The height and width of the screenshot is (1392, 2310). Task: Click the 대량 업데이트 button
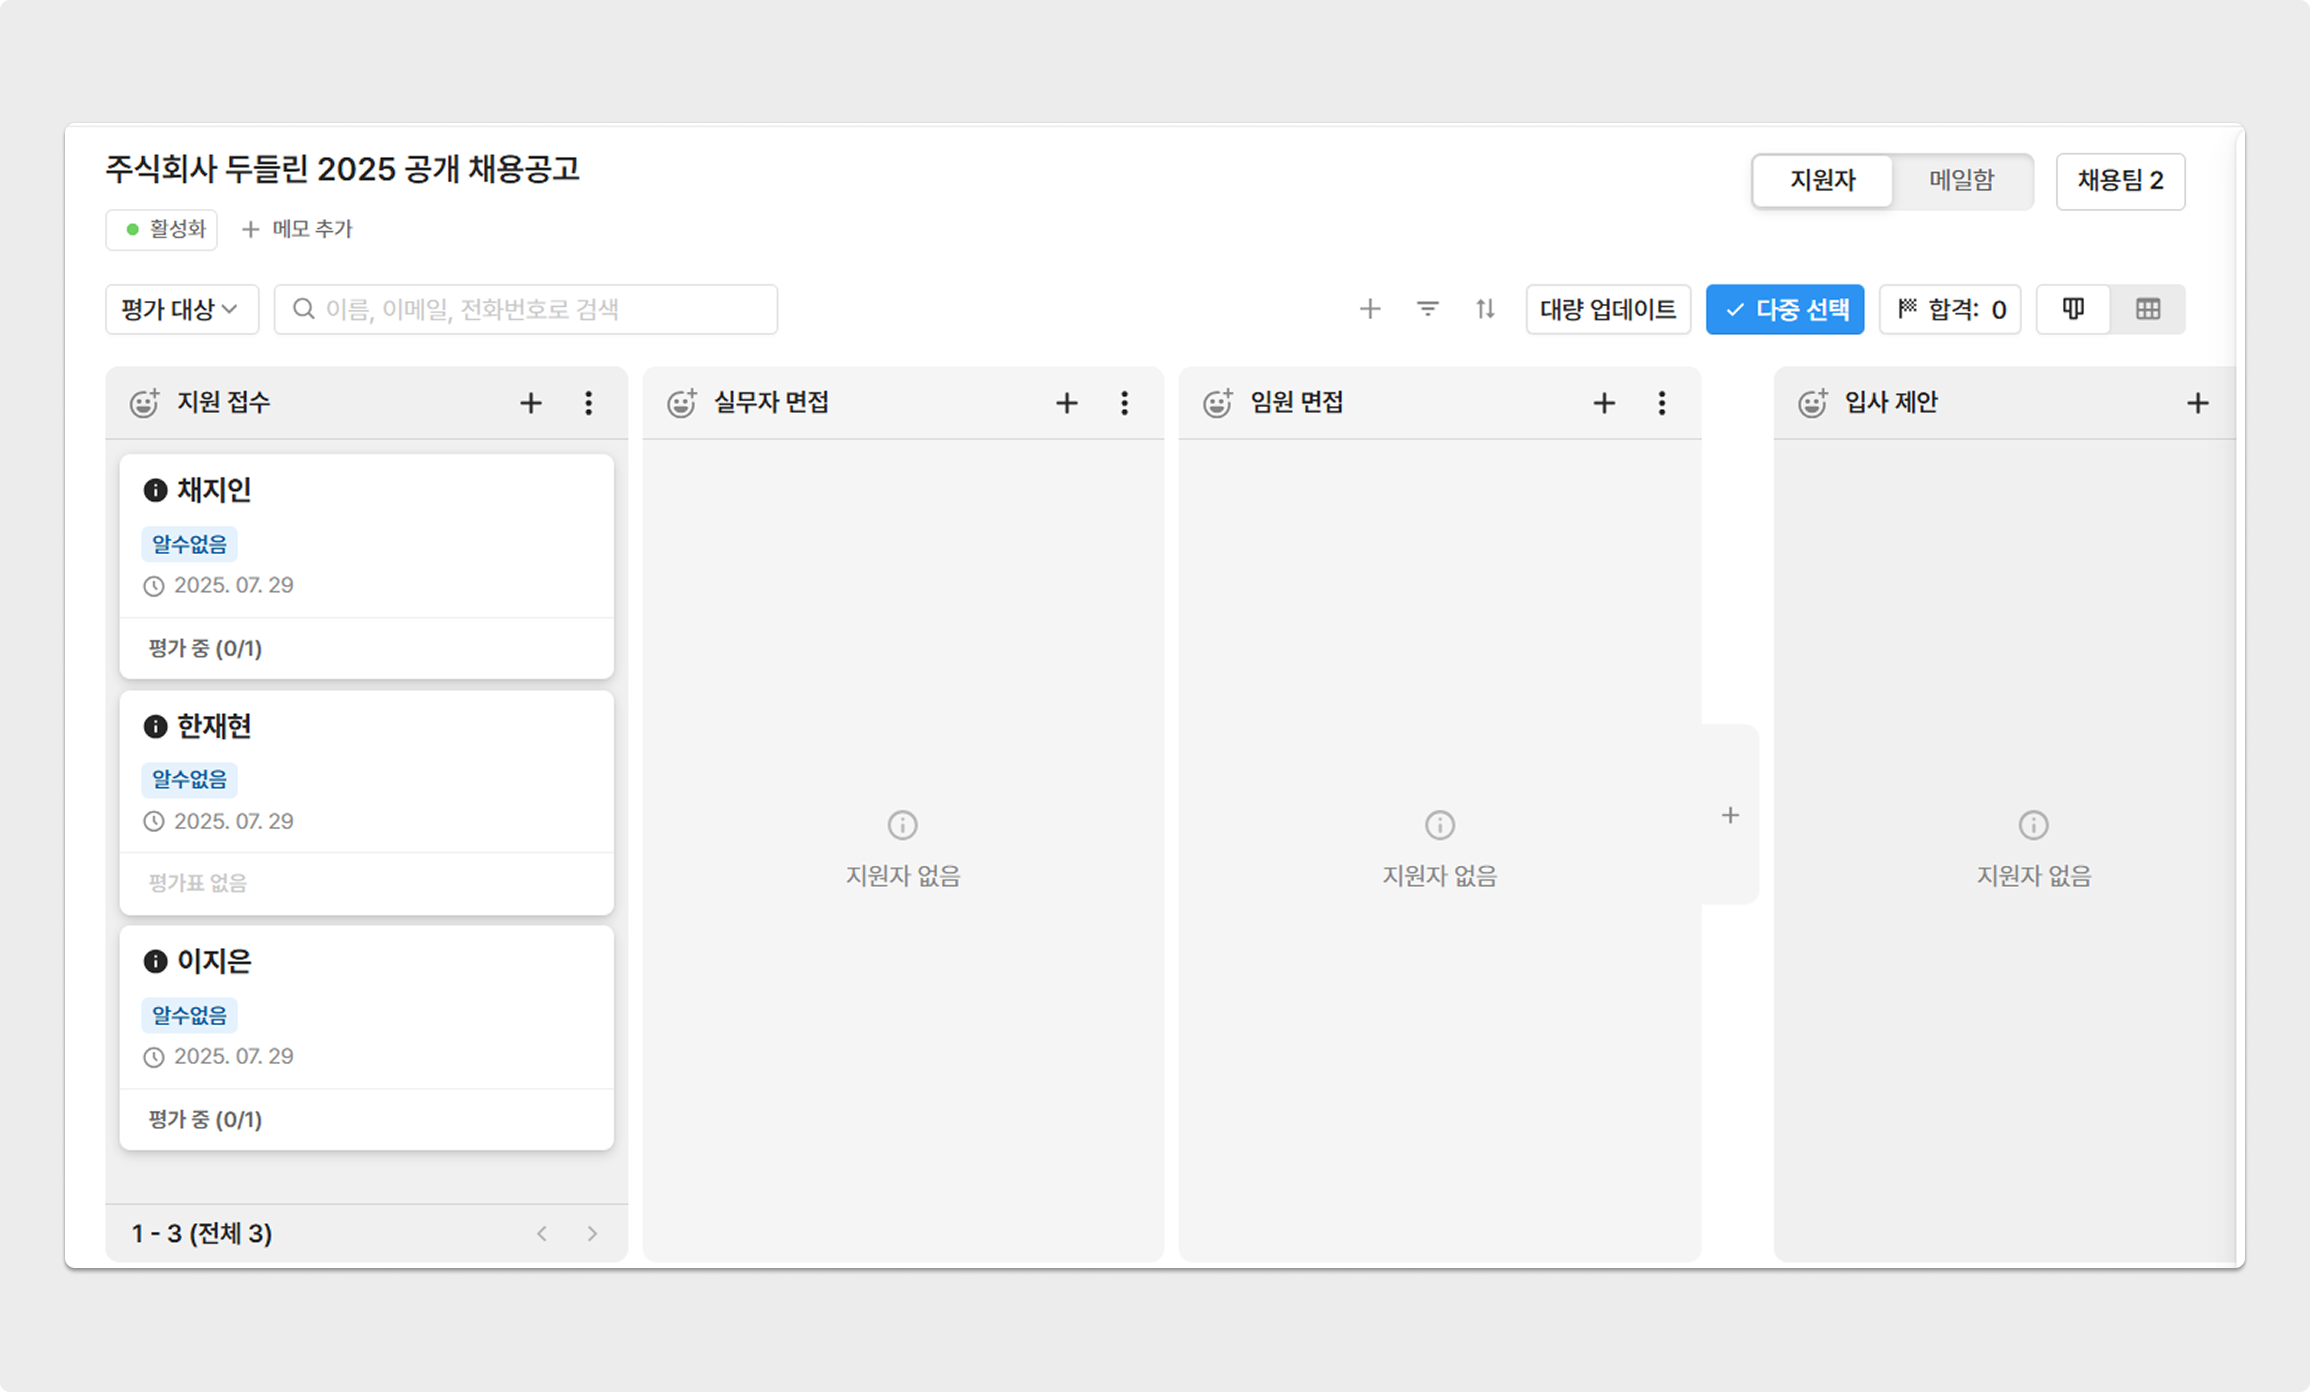pyautogui.click(x=1607, y=309)
